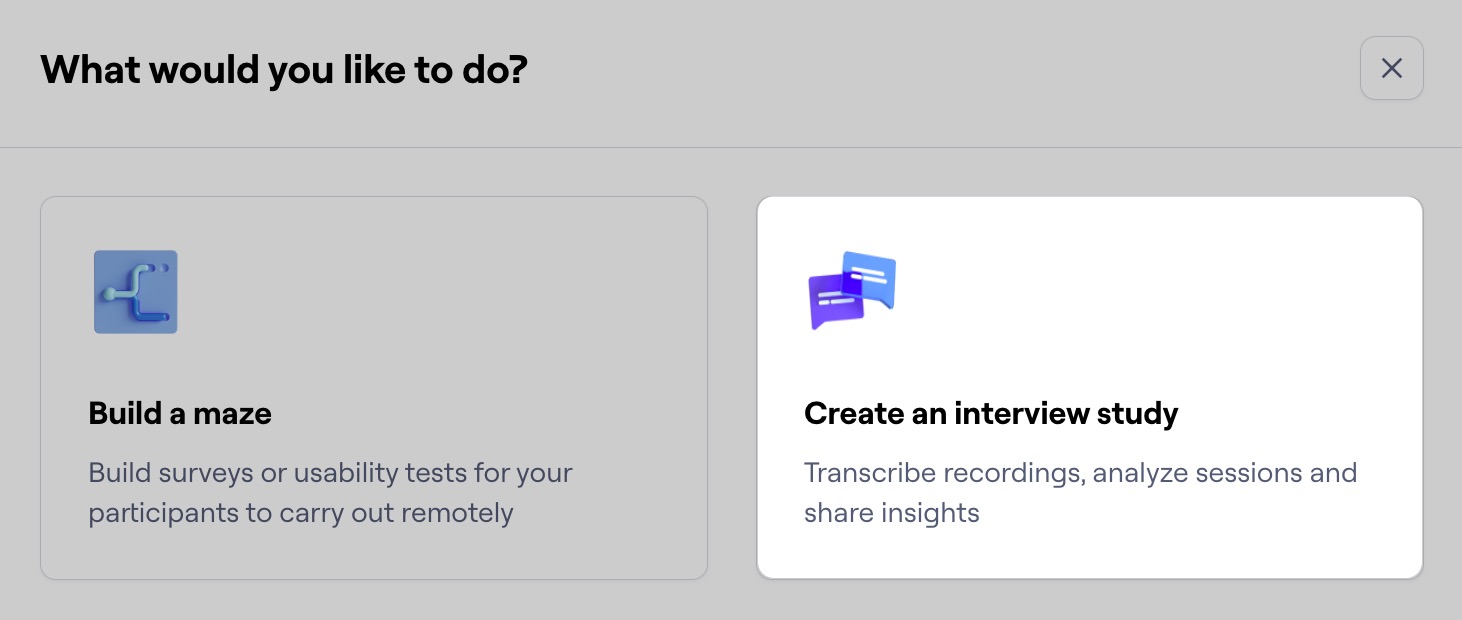Choose the maze building option
The image size is (1462, 620).
[x=374, y=387]
